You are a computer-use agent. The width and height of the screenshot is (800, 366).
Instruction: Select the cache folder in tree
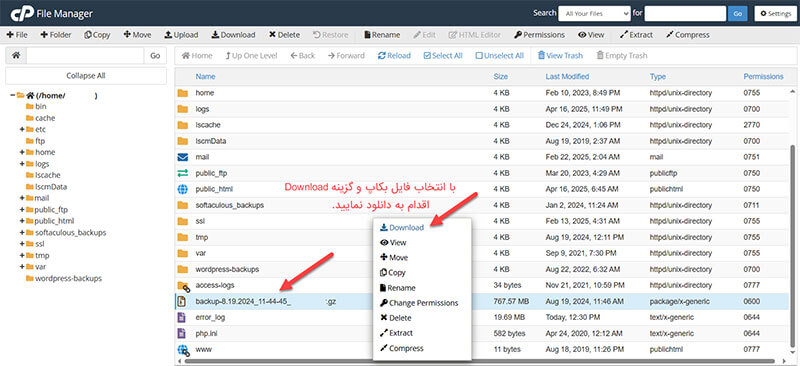pos(45,118)
